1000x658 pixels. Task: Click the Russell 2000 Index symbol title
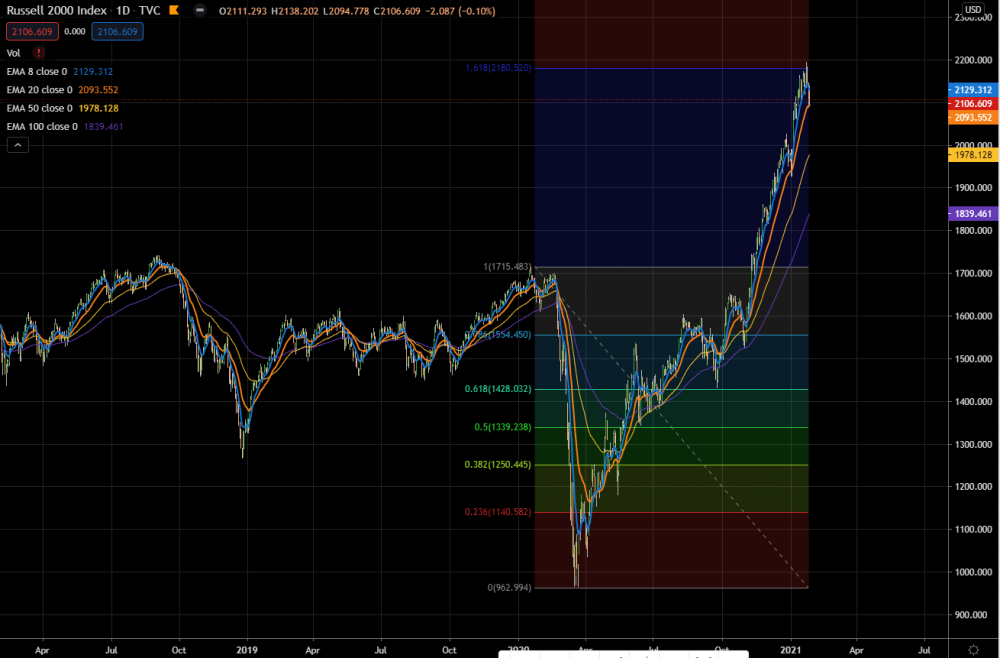tap(56, 11)
